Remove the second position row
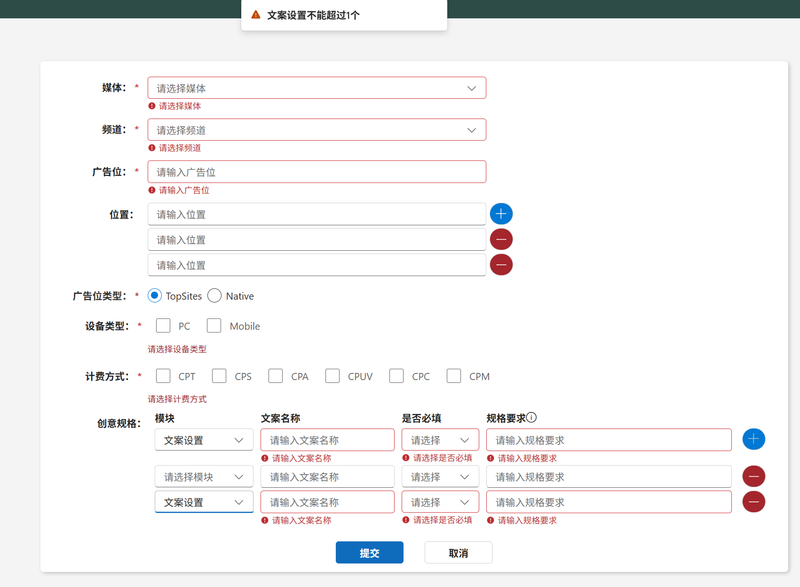The height and width of the screenshot is (587, 800). pos(501,239)
